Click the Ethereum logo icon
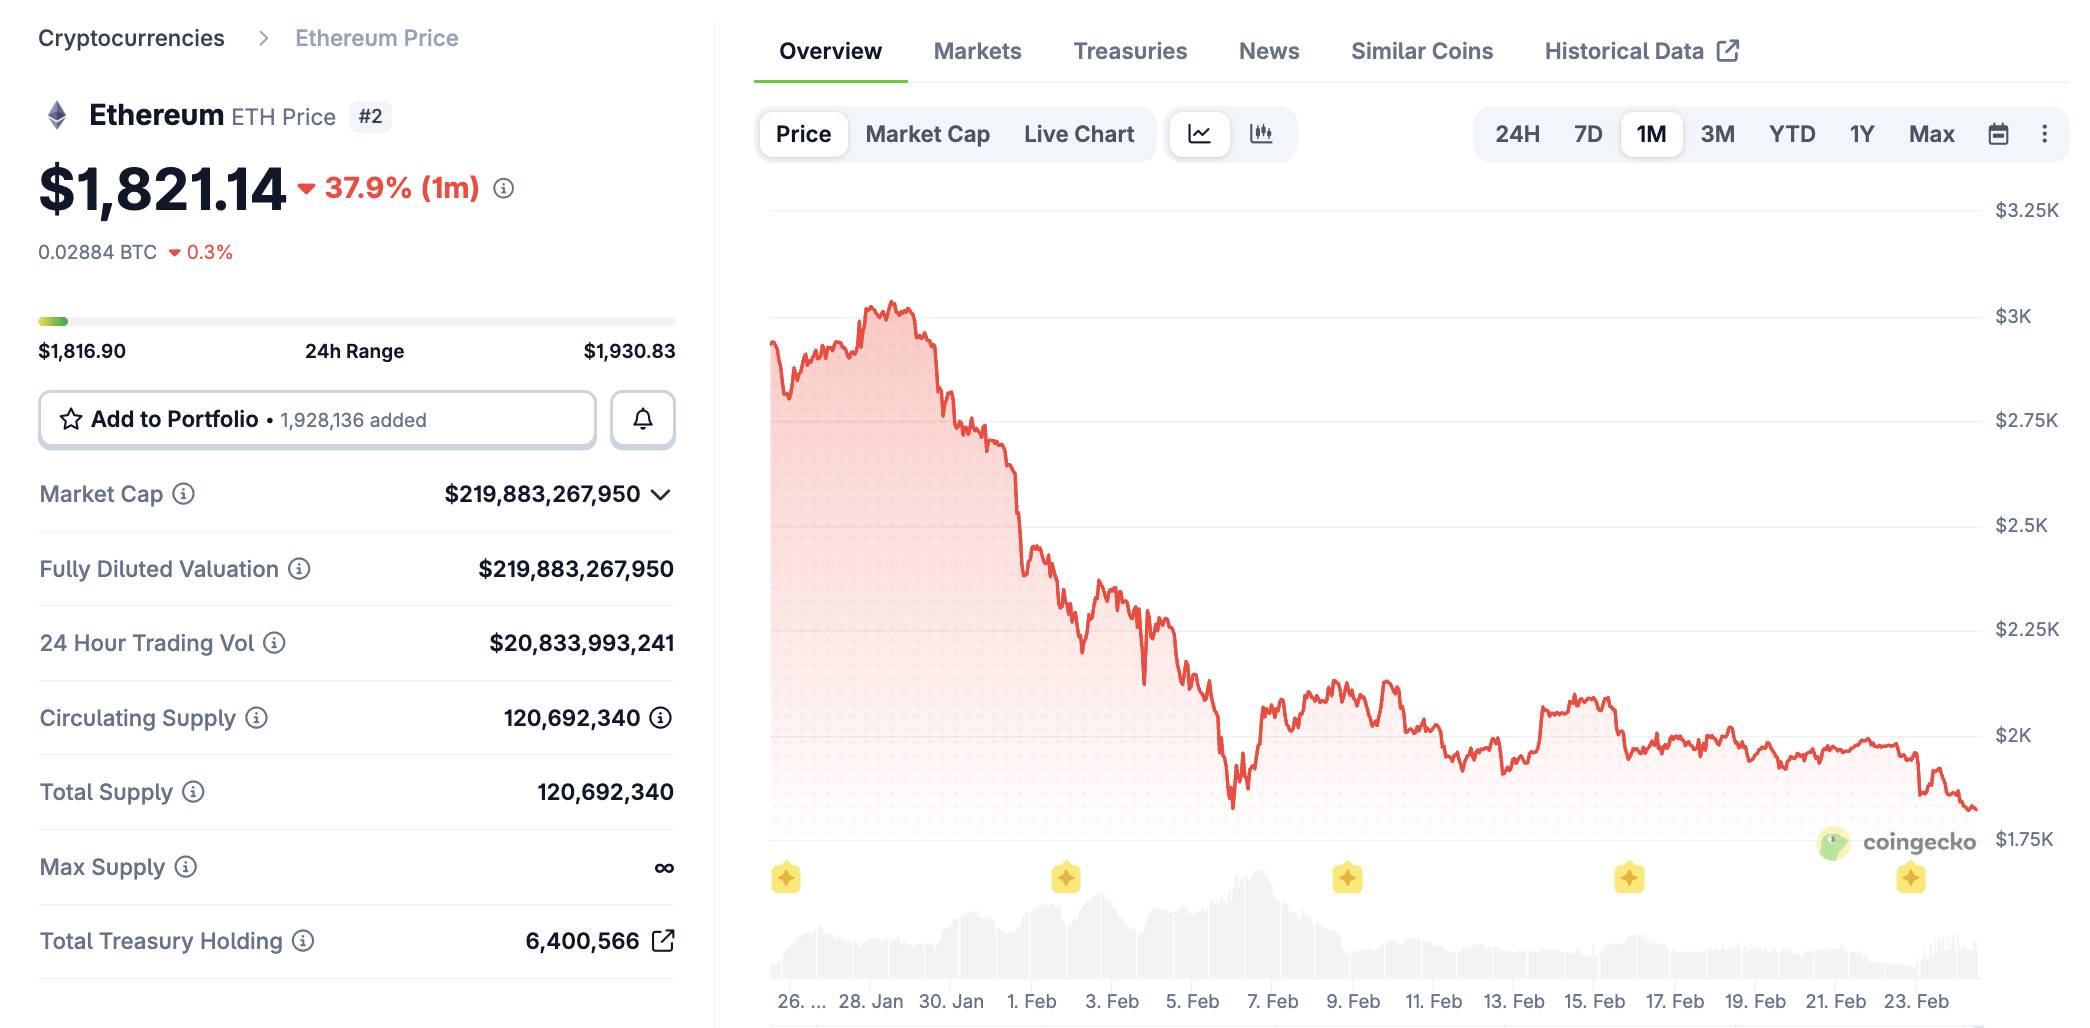This screenshot has height=1028, width=2090. 57,114
